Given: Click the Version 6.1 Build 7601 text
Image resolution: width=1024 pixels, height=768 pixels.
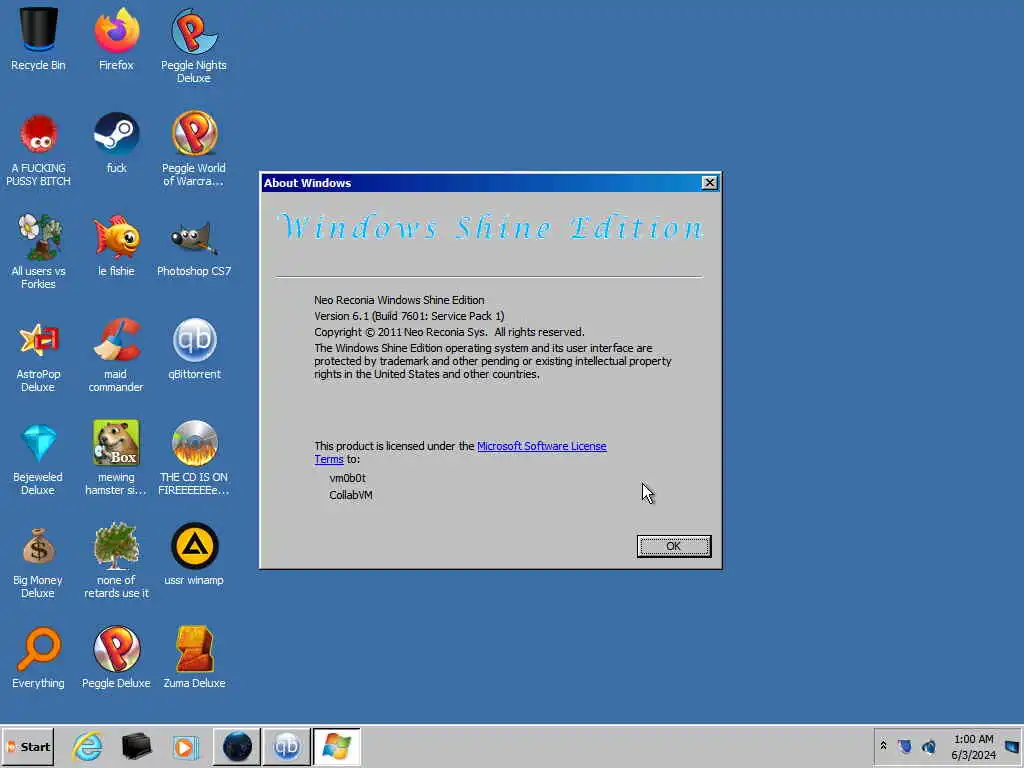Looking at the screenshot, I should tap(409, 316).
